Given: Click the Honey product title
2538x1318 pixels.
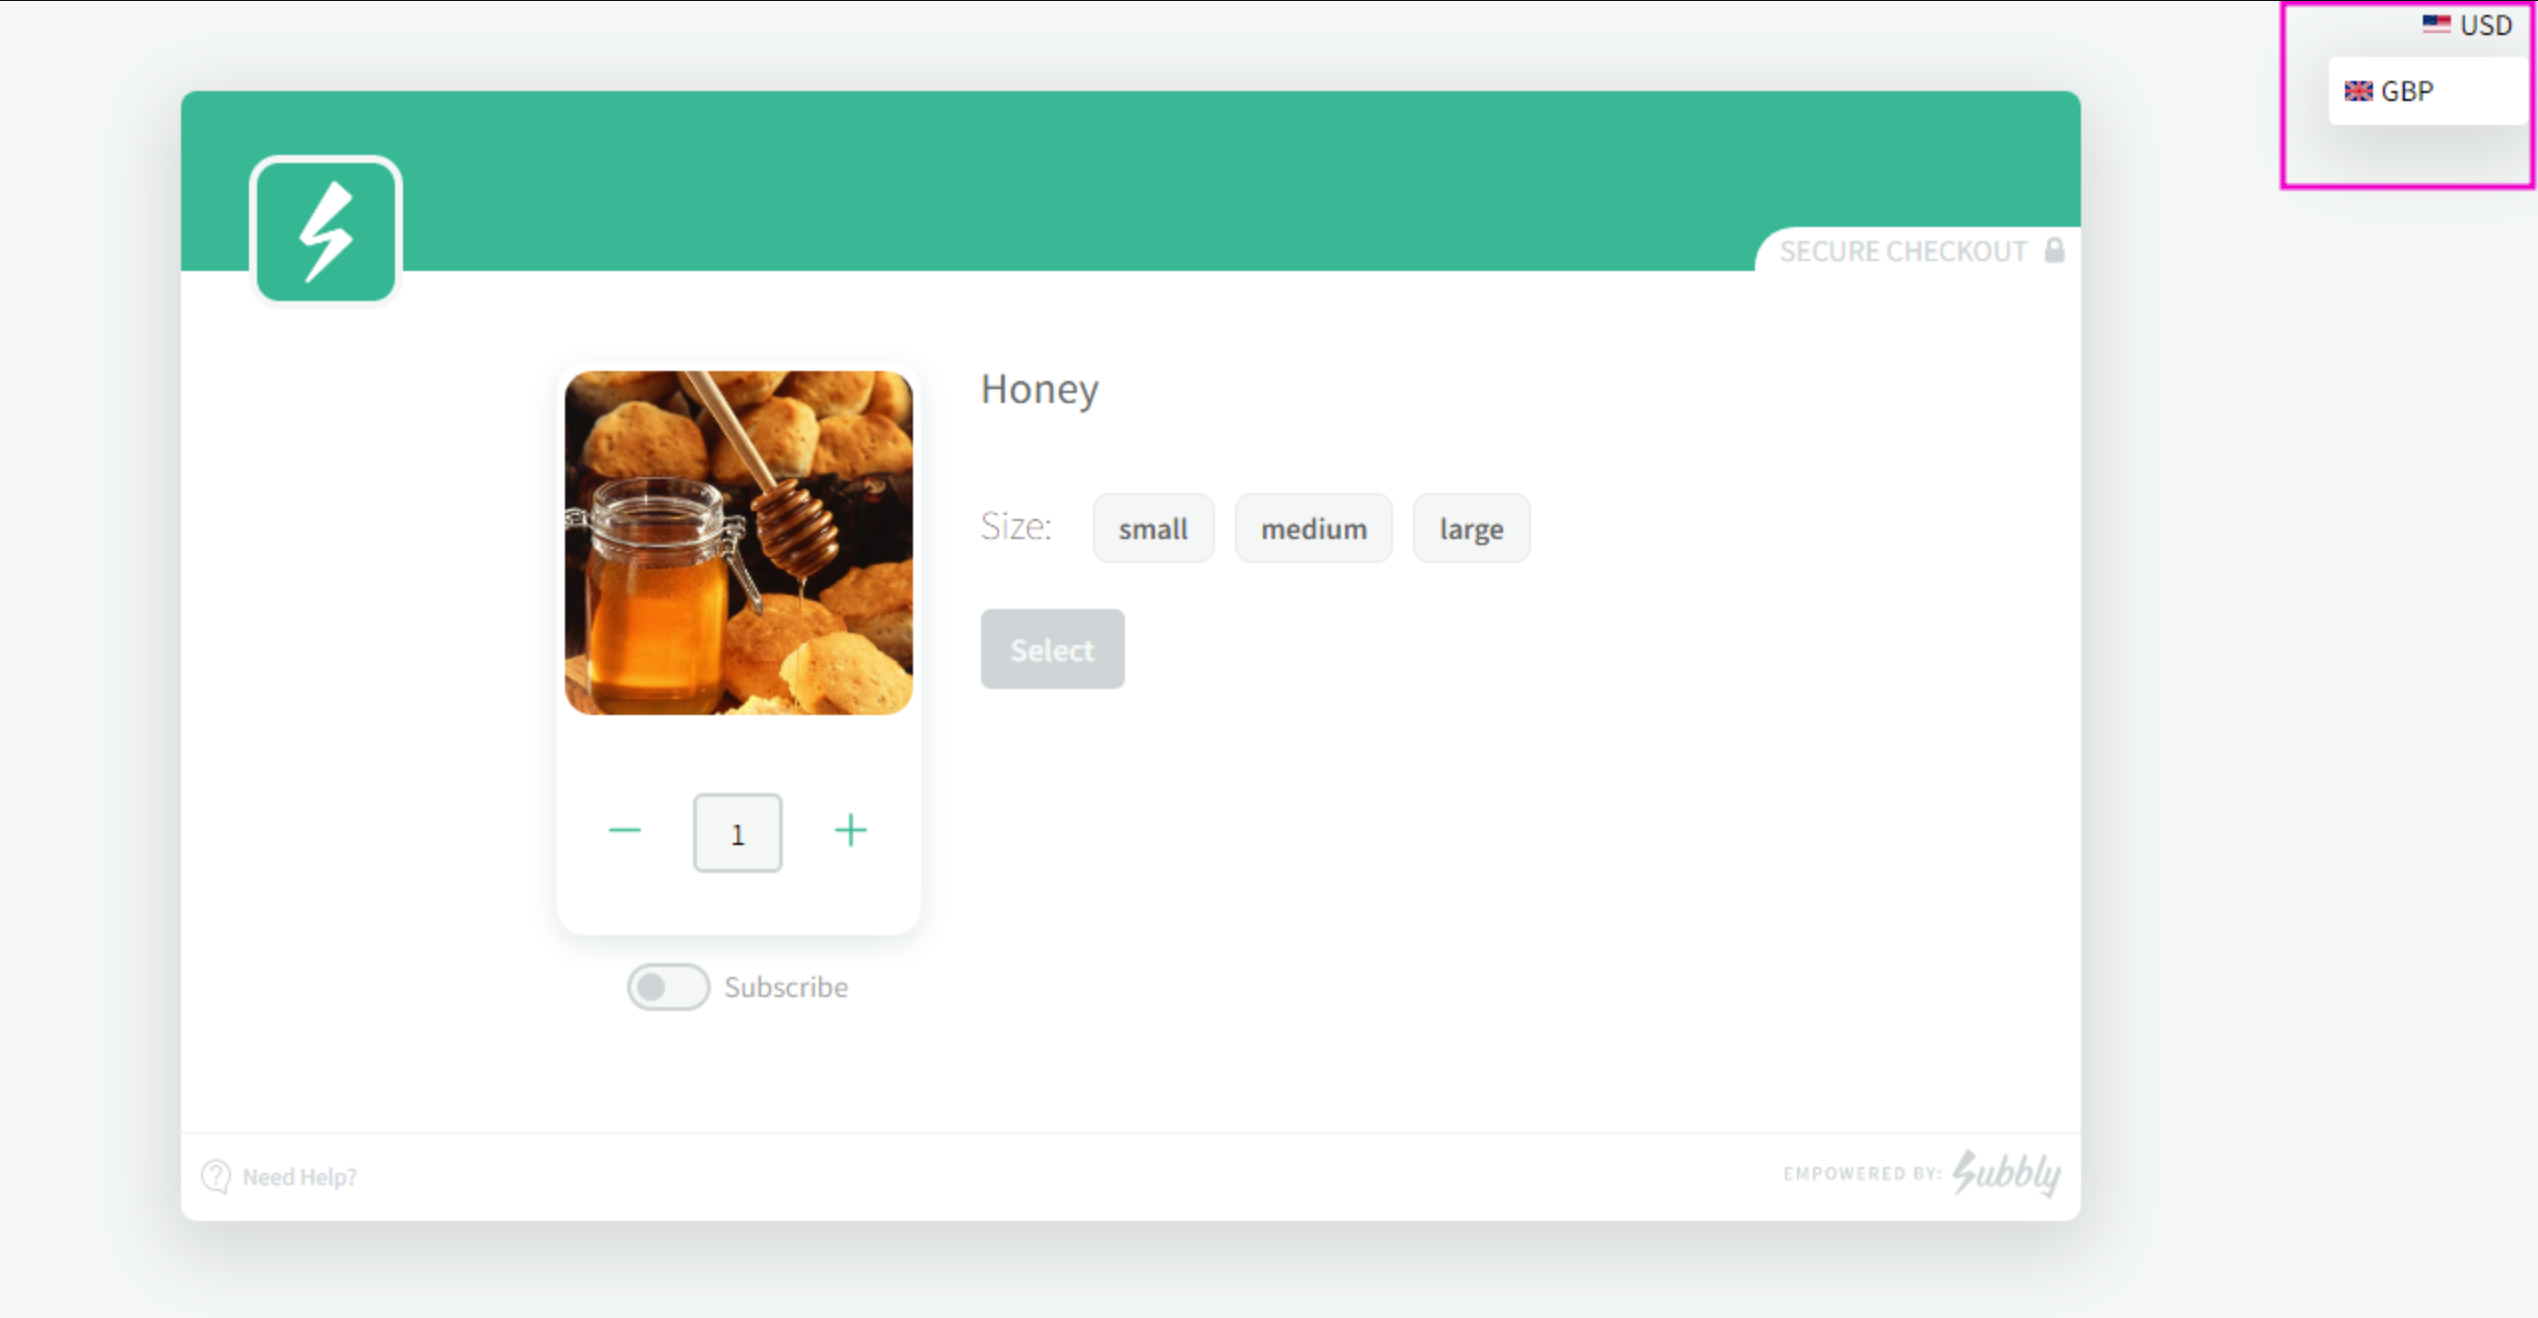Looking at the screenshot, I should point(1039,389).
